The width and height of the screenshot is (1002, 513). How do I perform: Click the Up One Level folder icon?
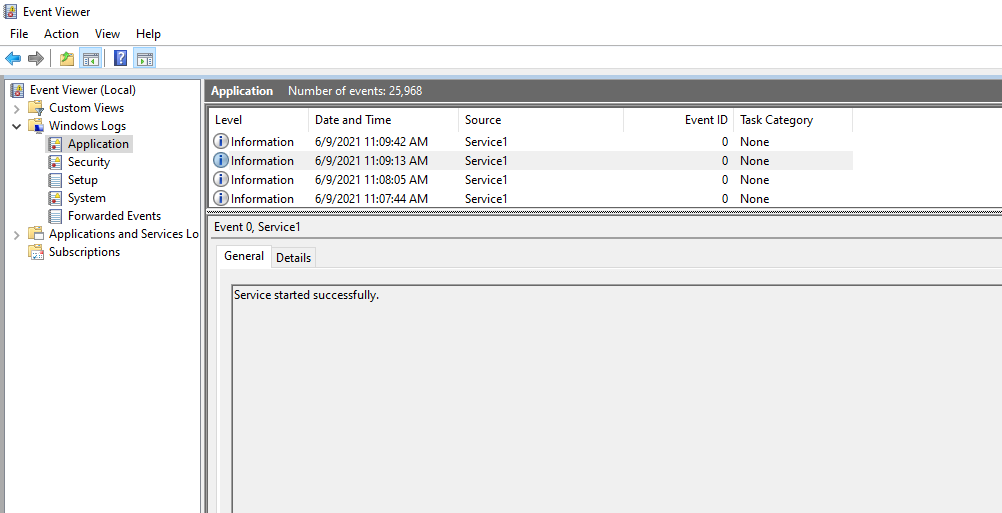click(66, 59)
